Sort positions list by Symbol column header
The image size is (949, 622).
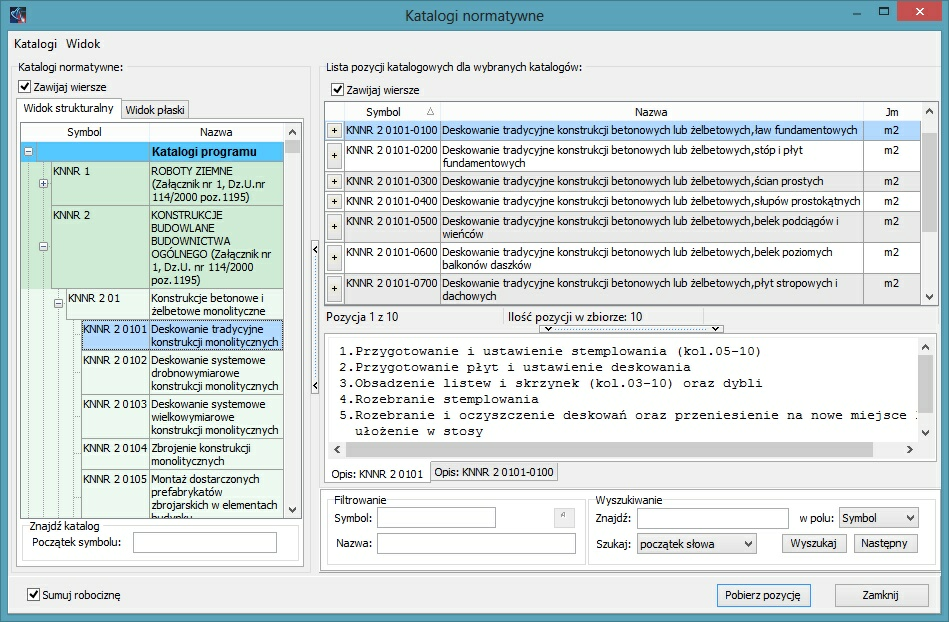392,112
